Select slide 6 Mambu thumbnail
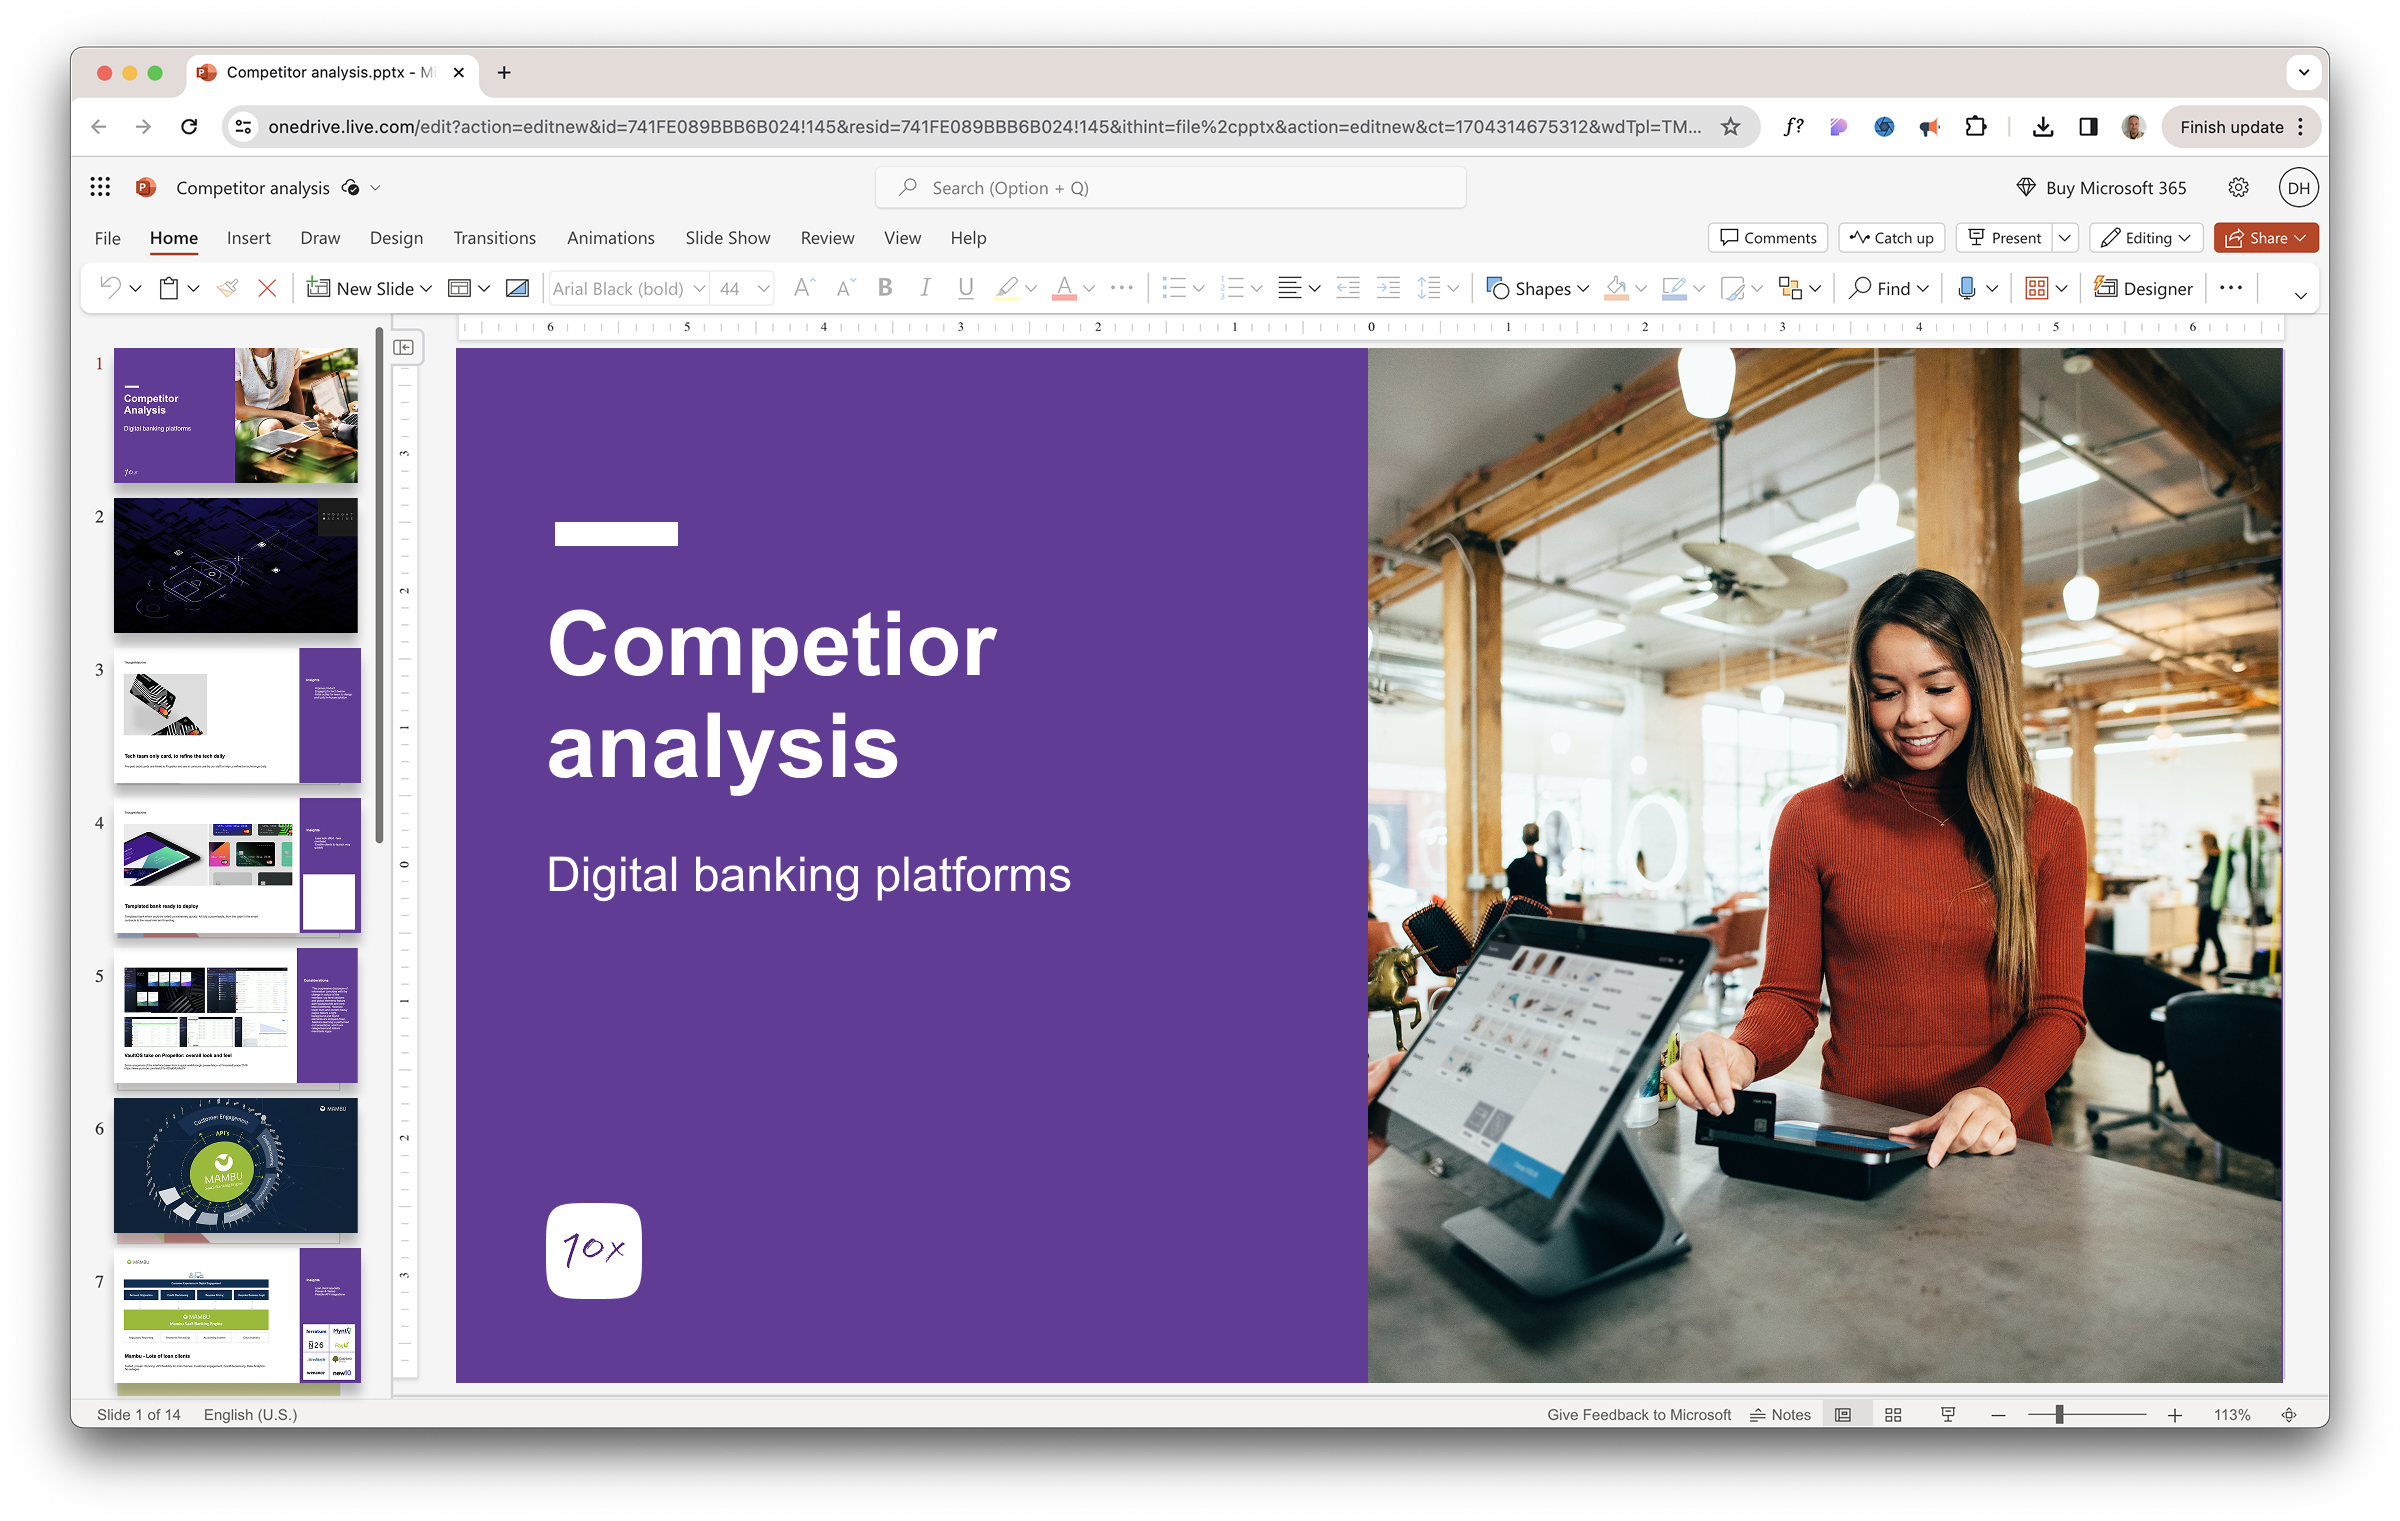Screen dimensions: 2400x1521 [x=236, y=1165]
